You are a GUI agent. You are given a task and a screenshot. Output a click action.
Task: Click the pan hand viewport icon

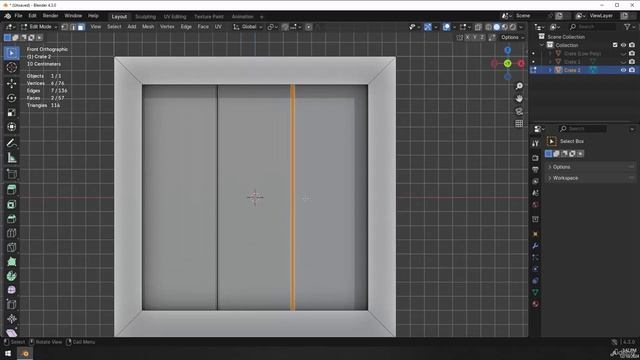[519, 99]
